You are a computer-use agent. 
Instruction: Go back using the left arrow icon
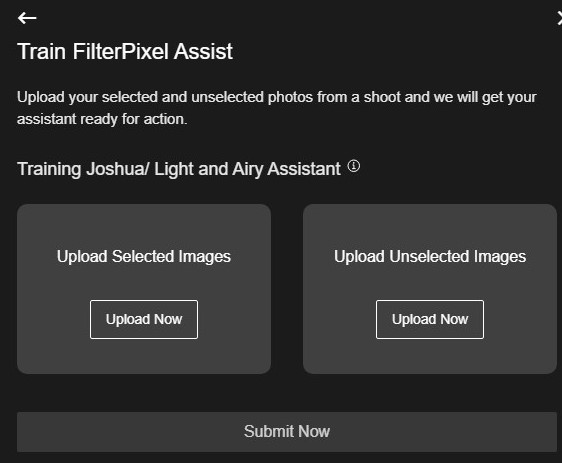click(27, 18)
